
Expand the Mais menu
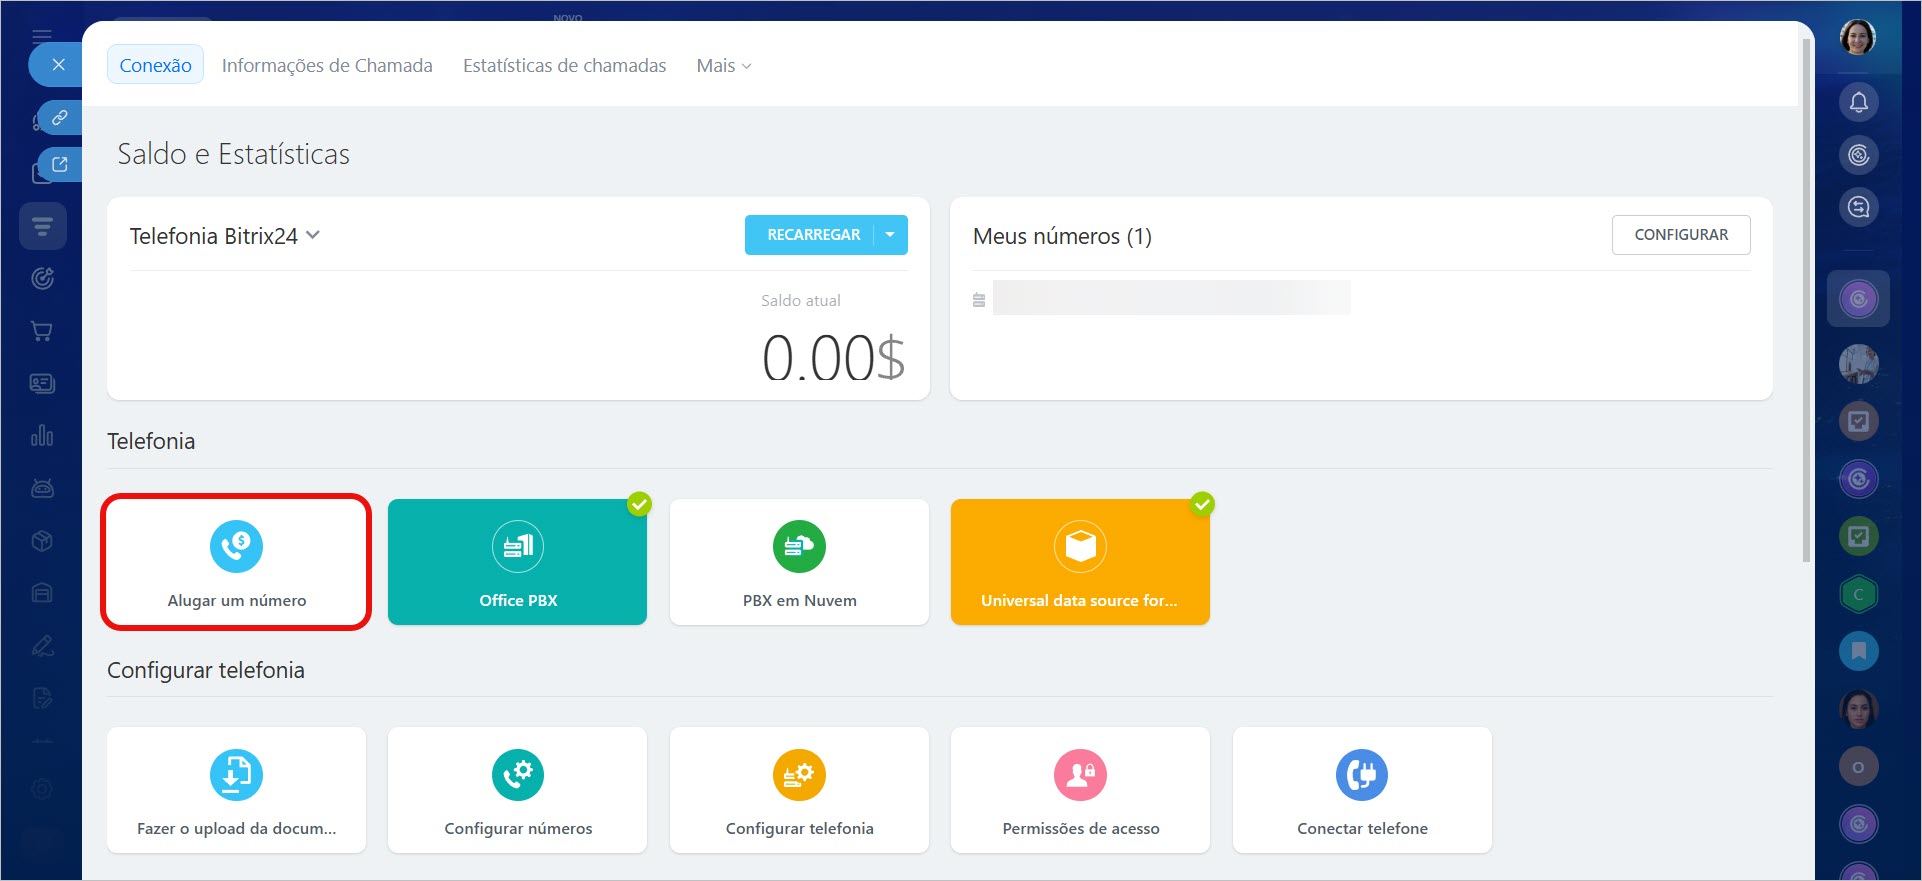723,66
